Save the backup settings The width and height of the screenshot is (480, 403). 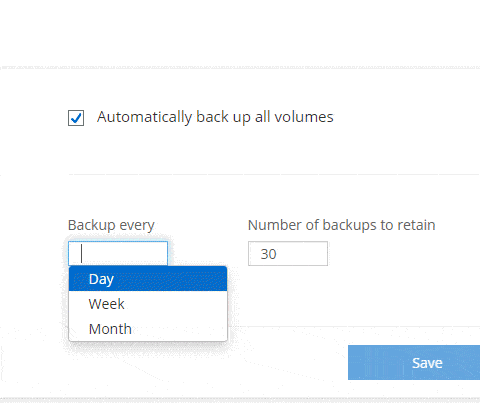click(414, 362)
